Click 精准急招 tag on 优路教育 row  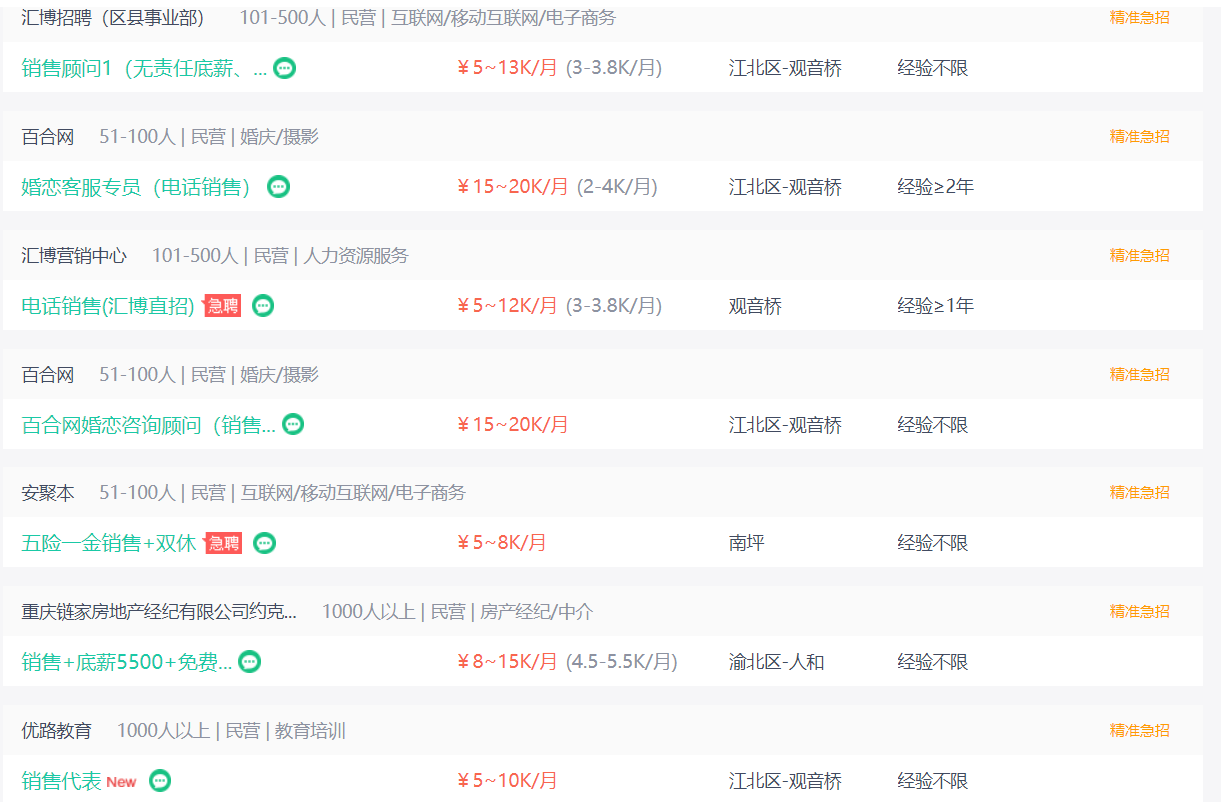1139,730
